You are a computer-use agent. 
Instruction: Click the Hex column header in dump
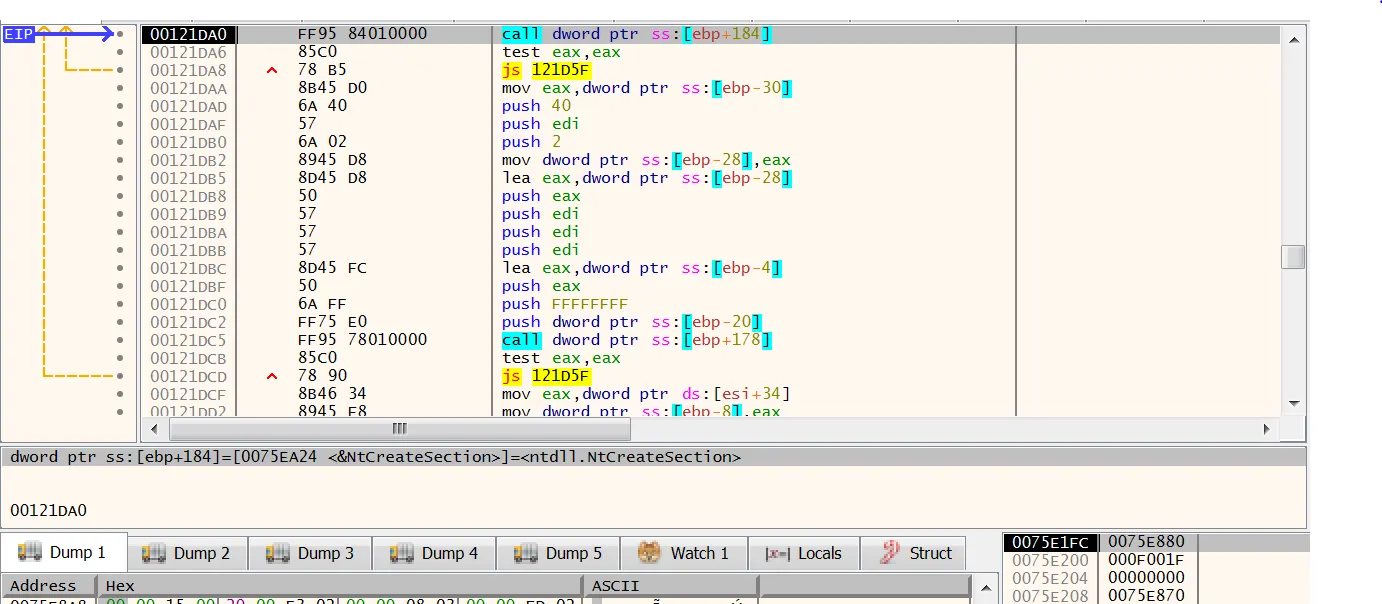pos(340,586)
